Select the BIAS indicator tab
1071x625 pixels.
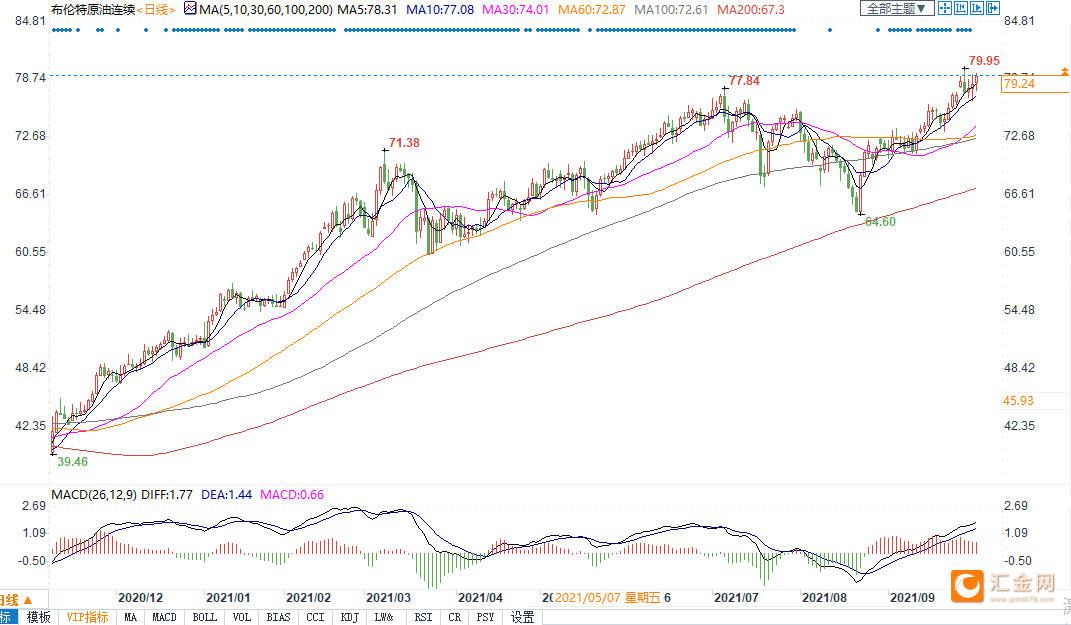point(278,617)
